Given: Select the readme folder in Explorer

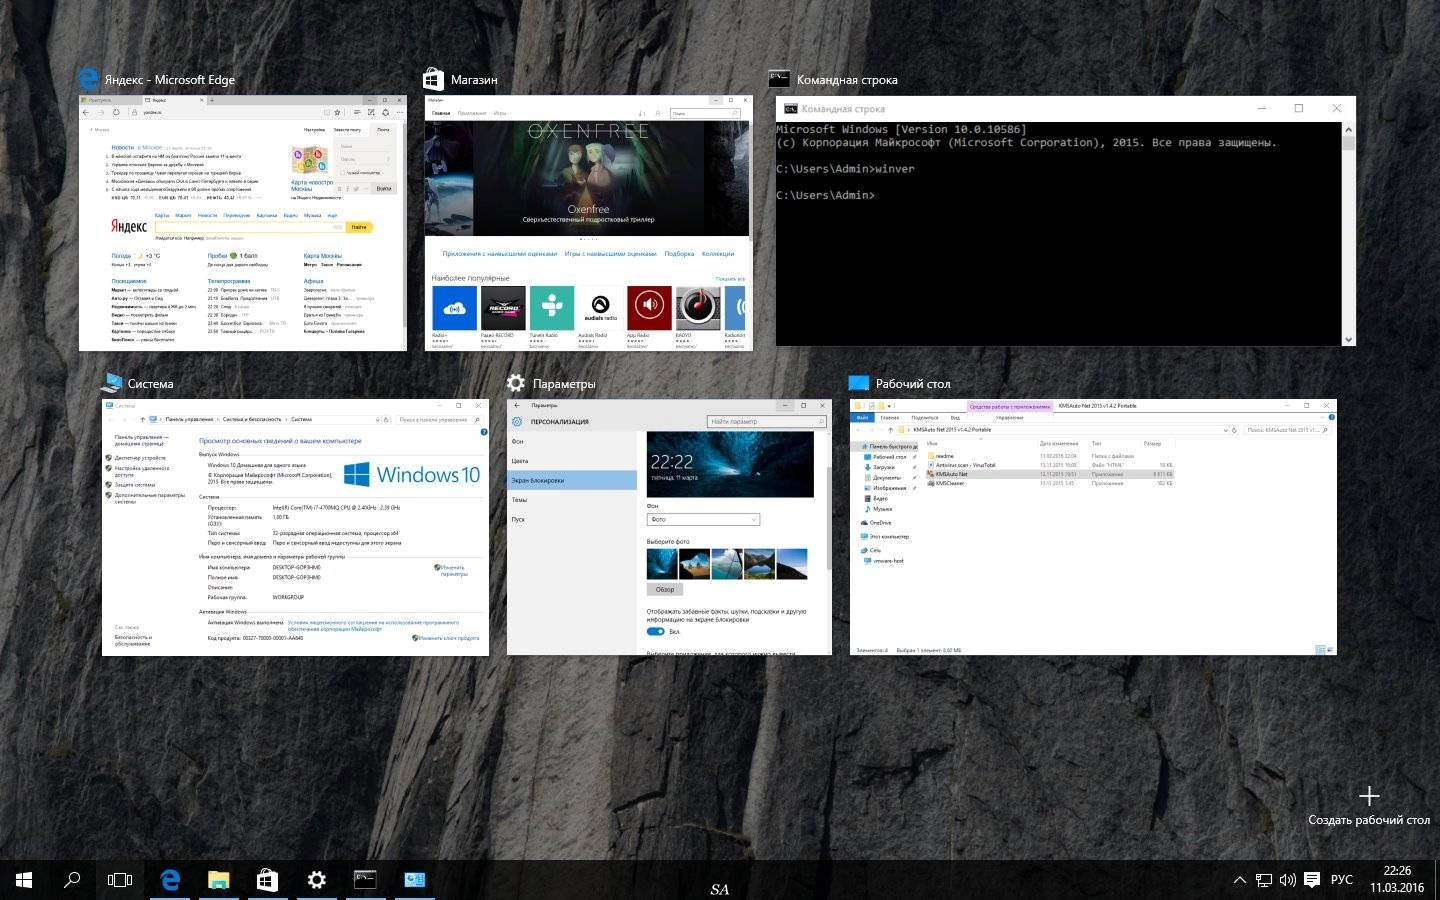Looking at the screenshot, I should pyautogui.click(x=942, y=456).
